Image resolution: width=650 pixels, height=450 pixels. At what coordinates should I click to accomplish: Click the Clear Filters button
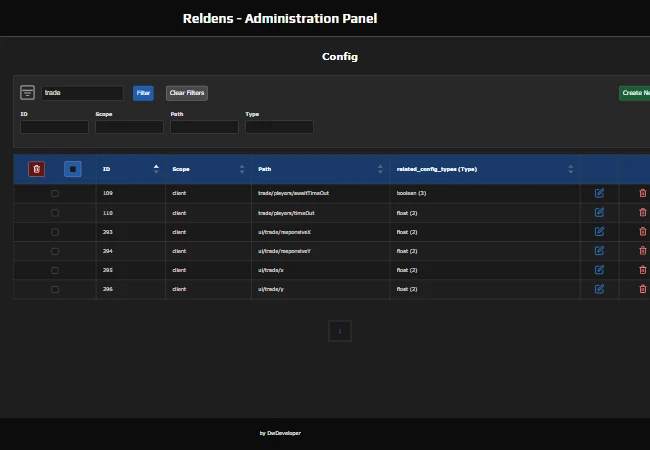[x=187, y=93]
